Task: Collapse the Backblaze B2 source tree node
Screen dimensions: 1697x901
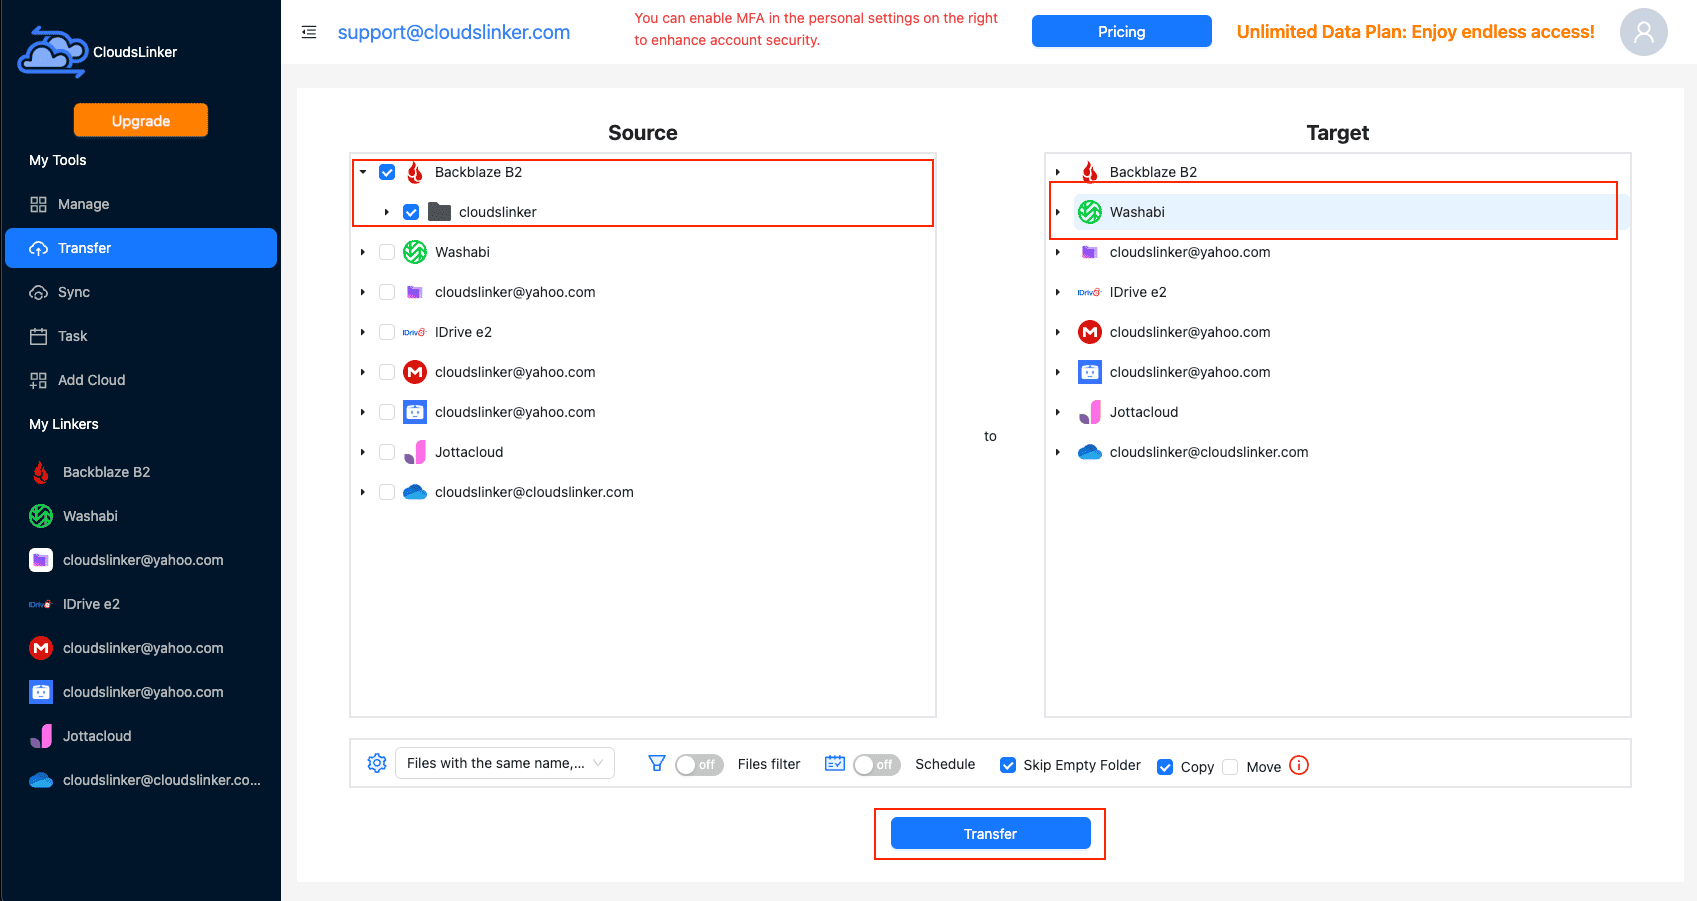Action: [x=363, y=172]
